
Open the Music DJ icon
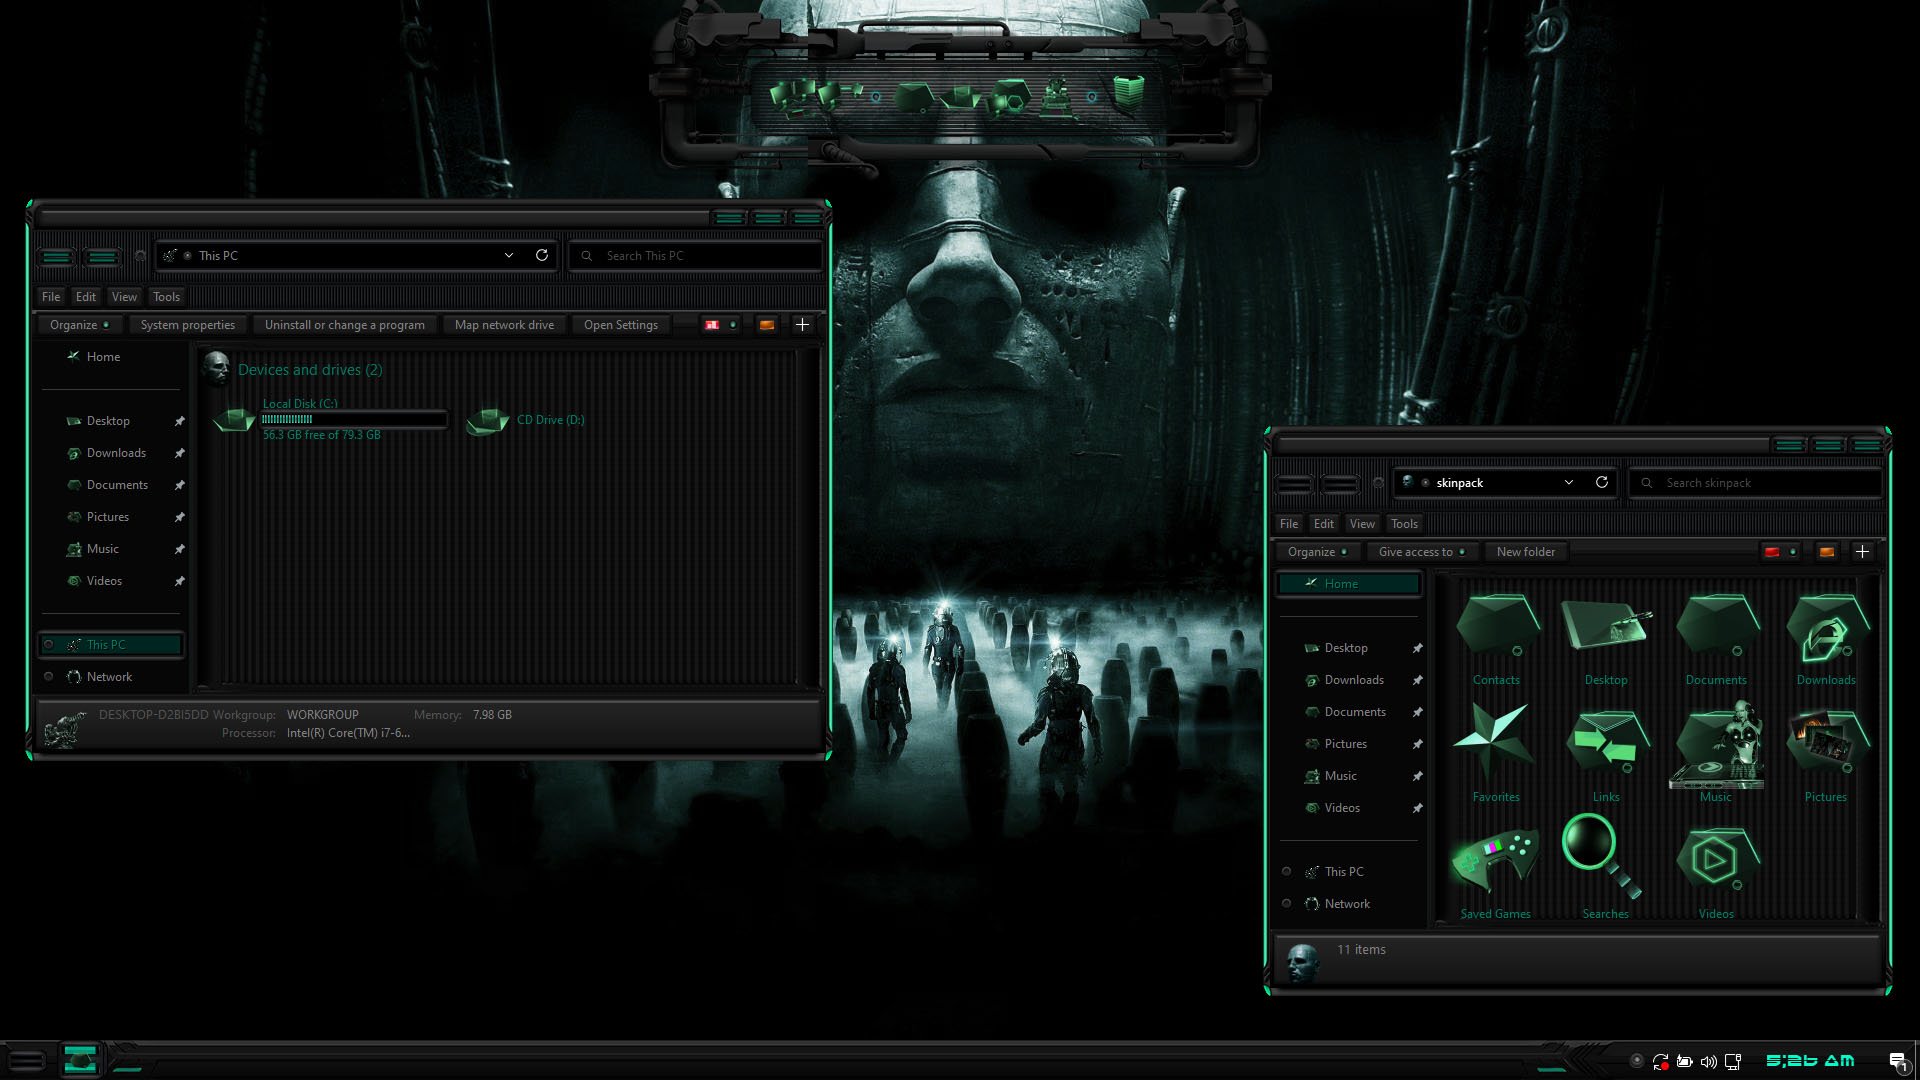point(1716,745)
